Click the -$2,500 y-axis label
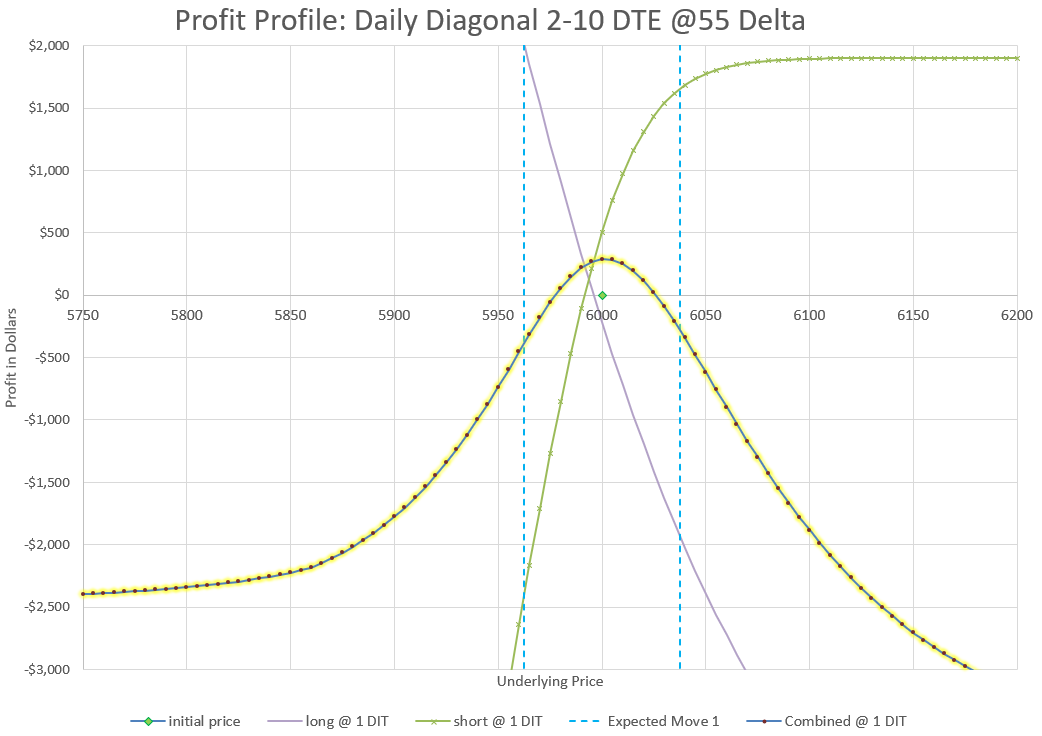1042x736 pixels. click(x=47, y=607)
